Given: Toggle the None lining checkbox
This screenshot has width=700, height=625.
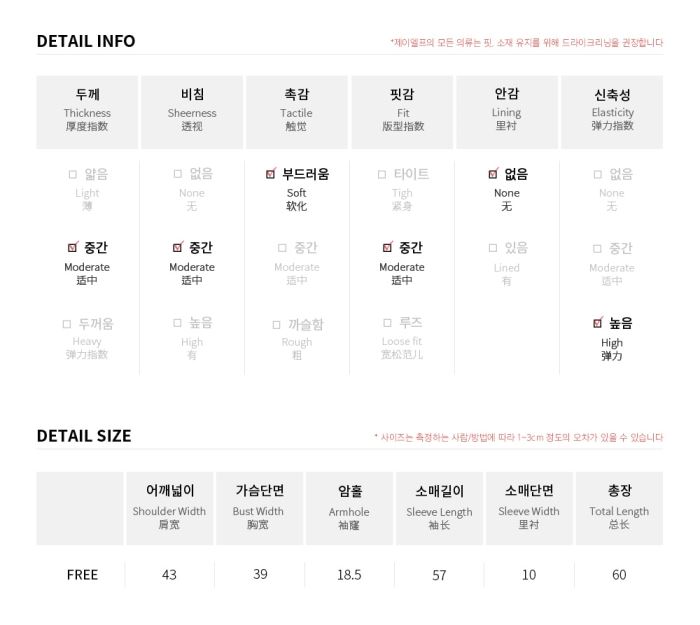Looking at the screenshot, I should (493, 174).
